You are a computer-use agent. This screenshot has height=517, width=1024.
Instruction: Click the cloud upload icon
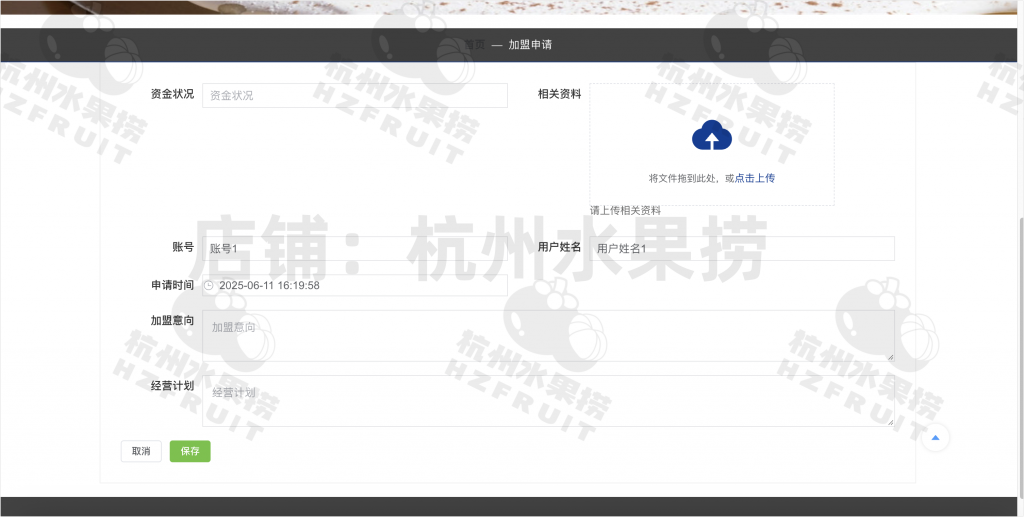[712, 135]
